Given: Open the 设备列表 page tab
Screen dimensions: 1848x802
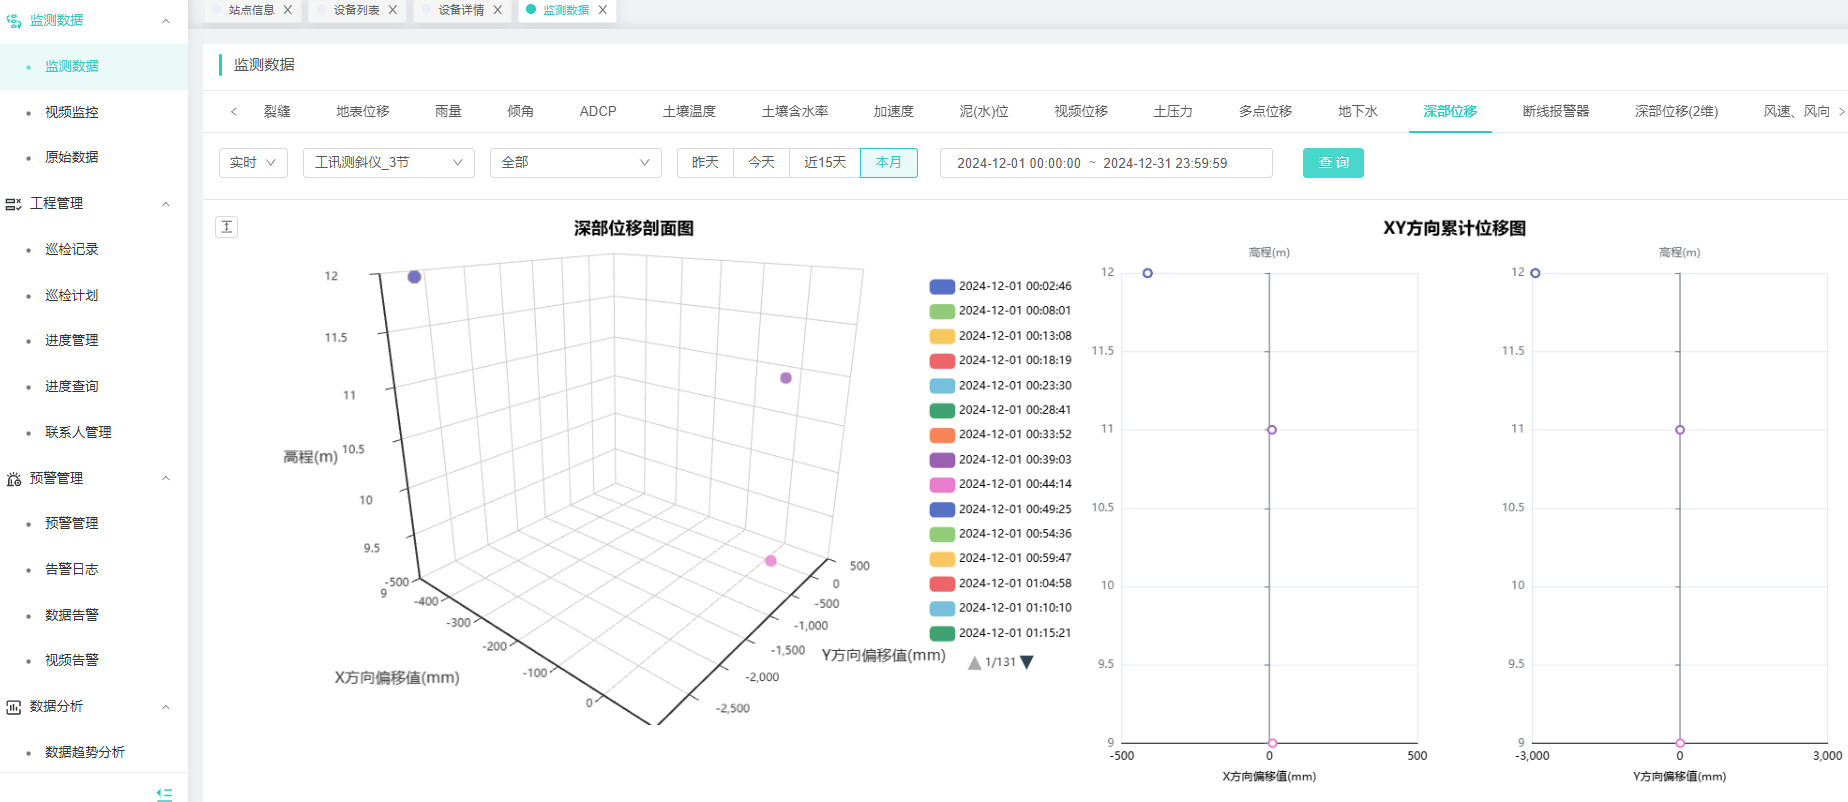Looking at the screenshot, I should point(356,10).
